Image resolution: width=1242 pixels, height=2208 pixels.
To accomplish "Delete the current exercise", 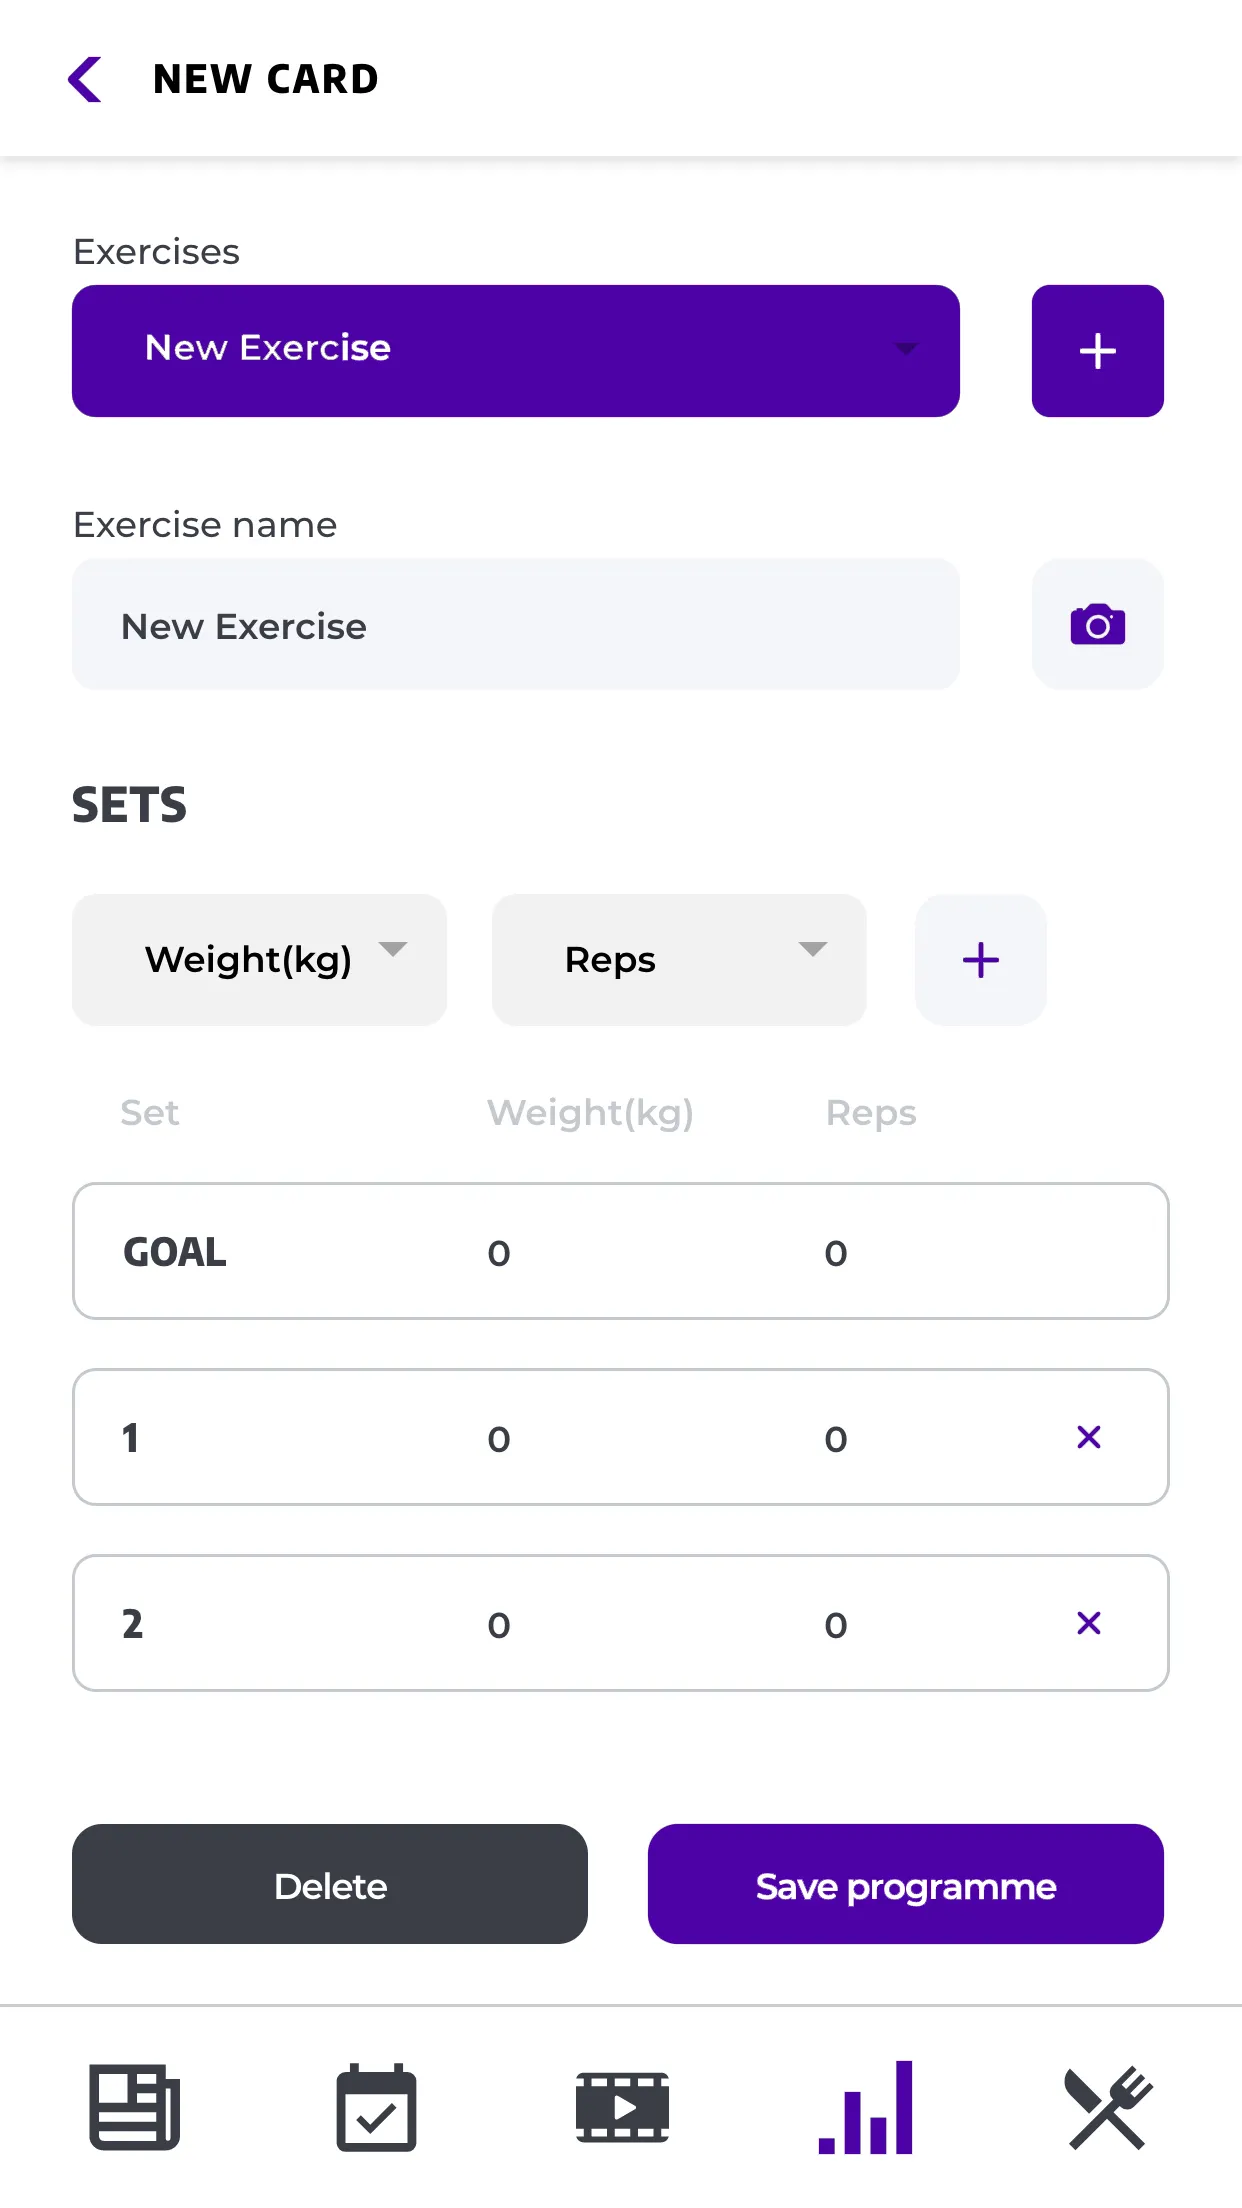I will [330, 1884].
